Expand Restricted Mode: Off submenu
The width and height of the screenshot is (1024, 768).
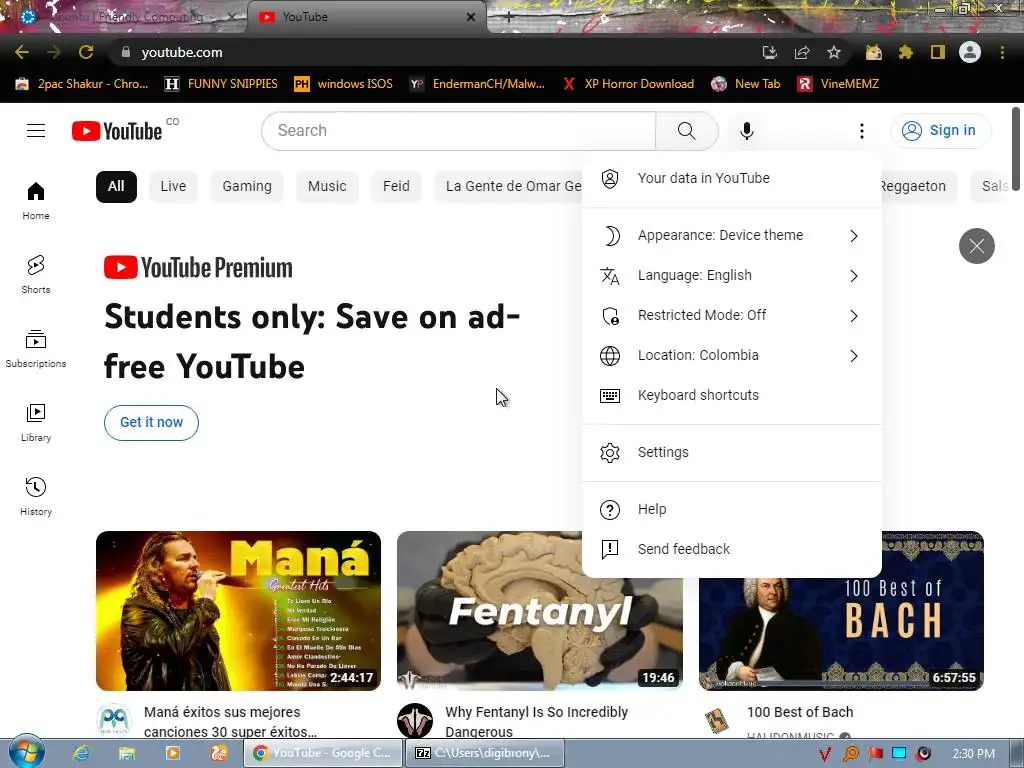731,315
